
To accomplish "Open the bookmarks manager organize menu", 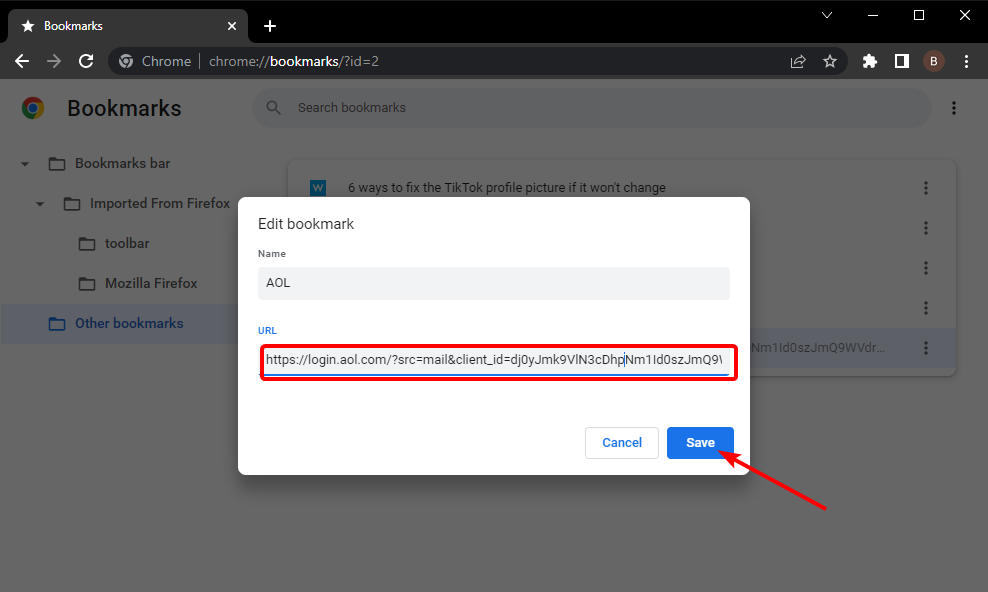I will click(953, 108).
